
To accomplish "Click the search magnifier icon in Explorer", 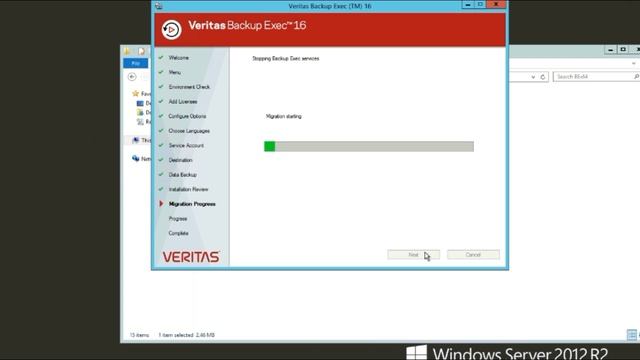I will click(636, 77).
